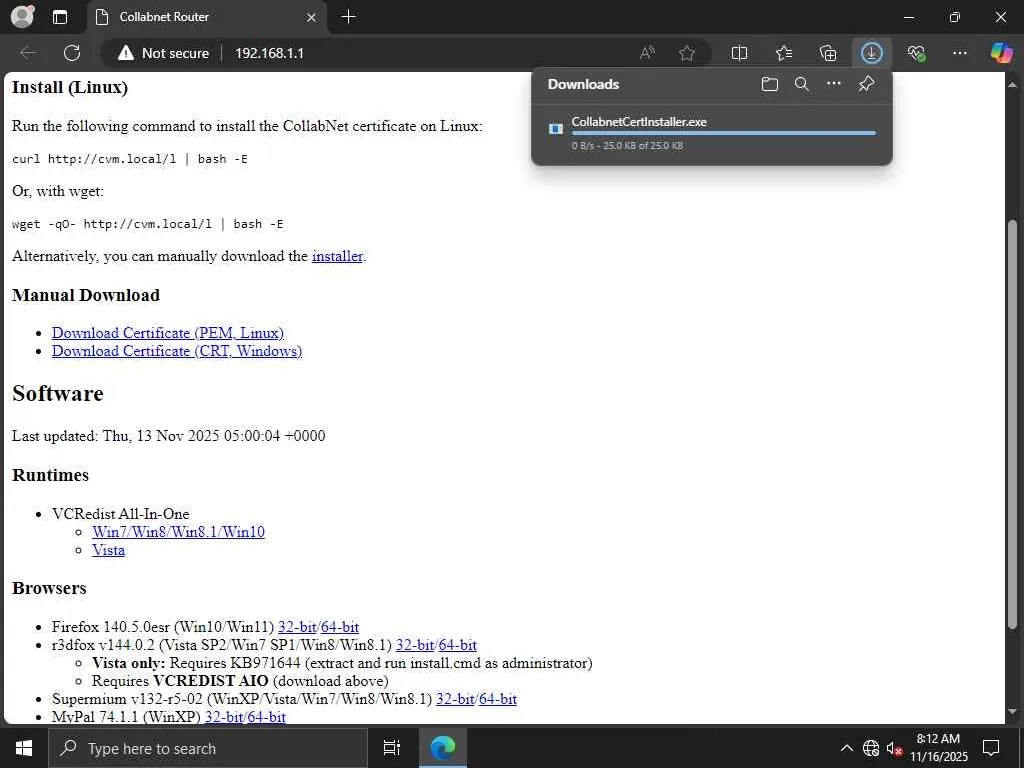Click the curl install command text

[130, 159]
